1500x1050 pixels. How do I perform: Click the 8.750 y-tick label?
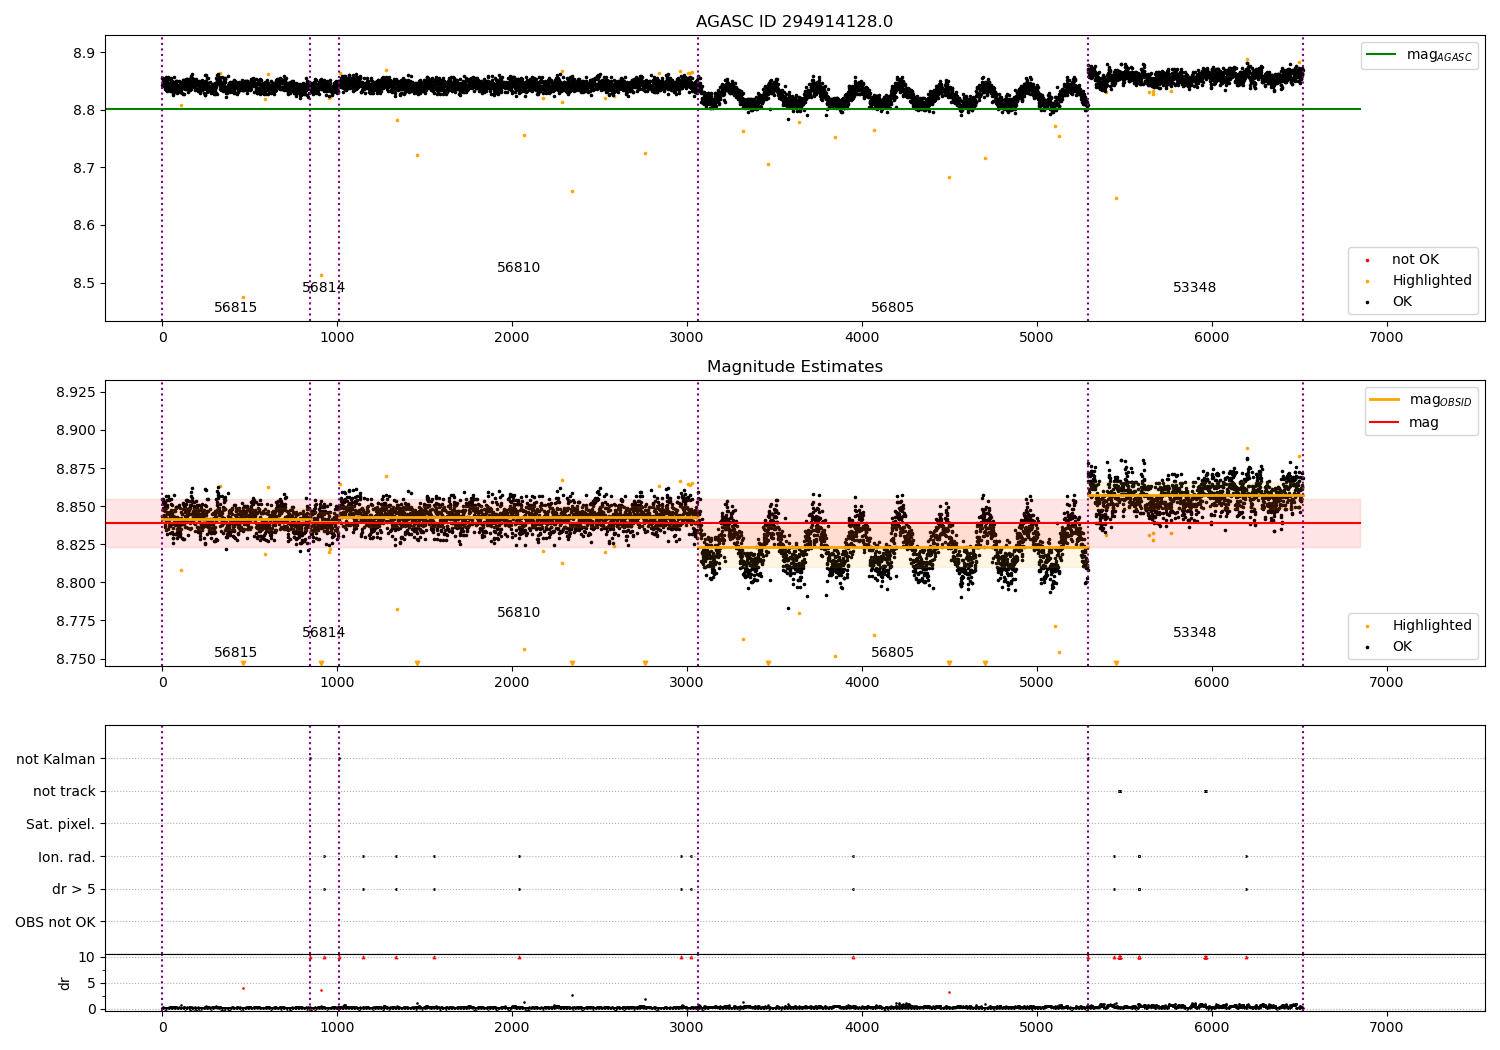click(x=76, y=659)
